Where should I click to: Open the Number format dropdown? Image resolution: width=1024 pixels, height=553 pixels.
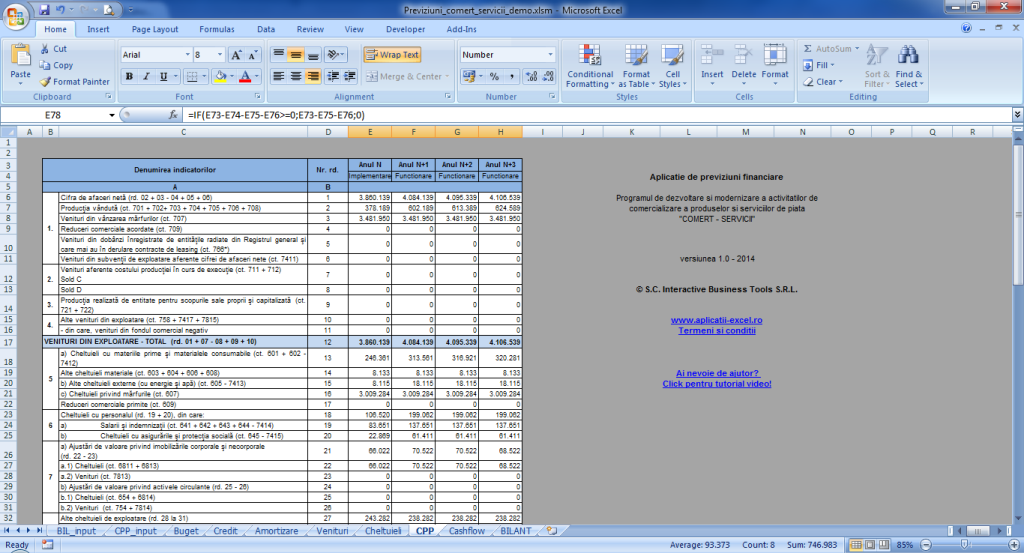click(x=550, y=55)
